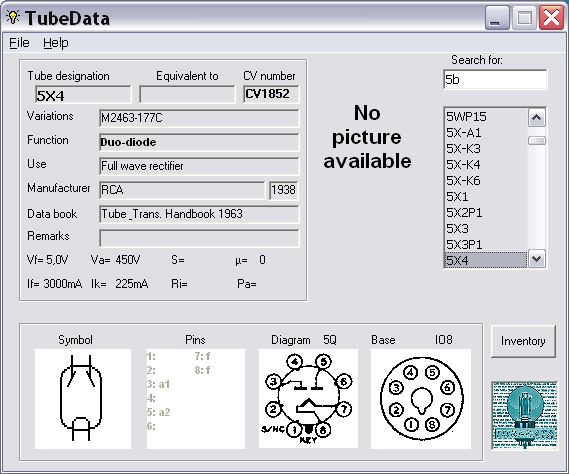
Task: Click the Search for input field
Action: (495, 79)
